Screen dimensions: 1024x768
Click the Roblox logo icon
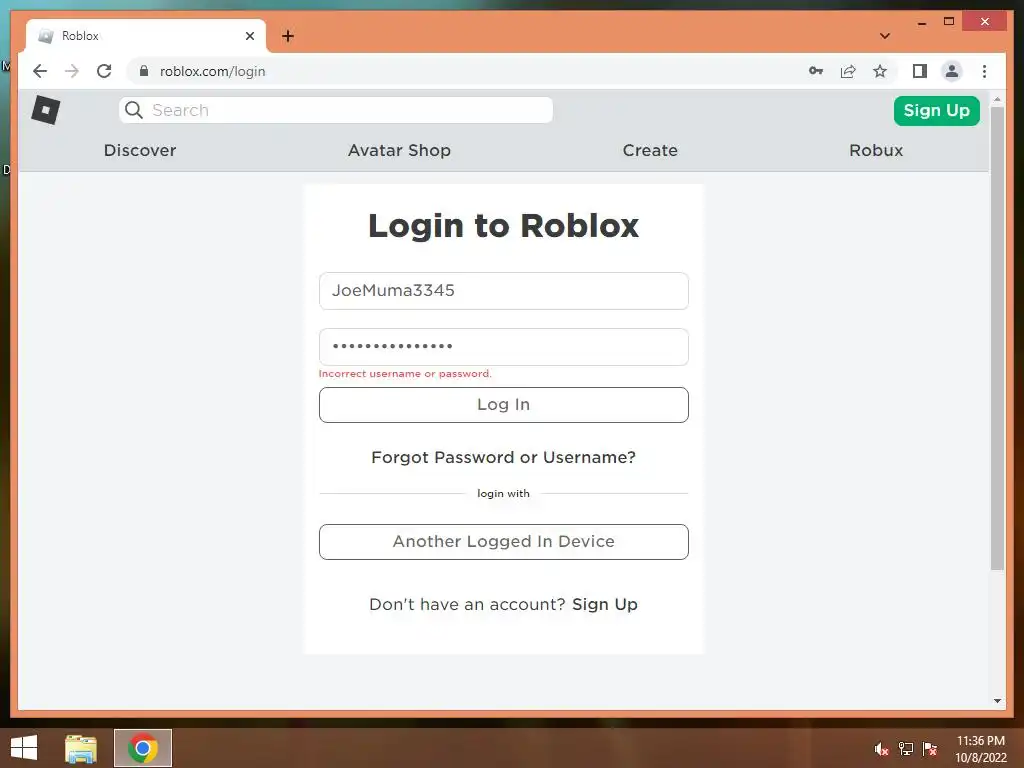pyautogui.click(x=46, y=110)
